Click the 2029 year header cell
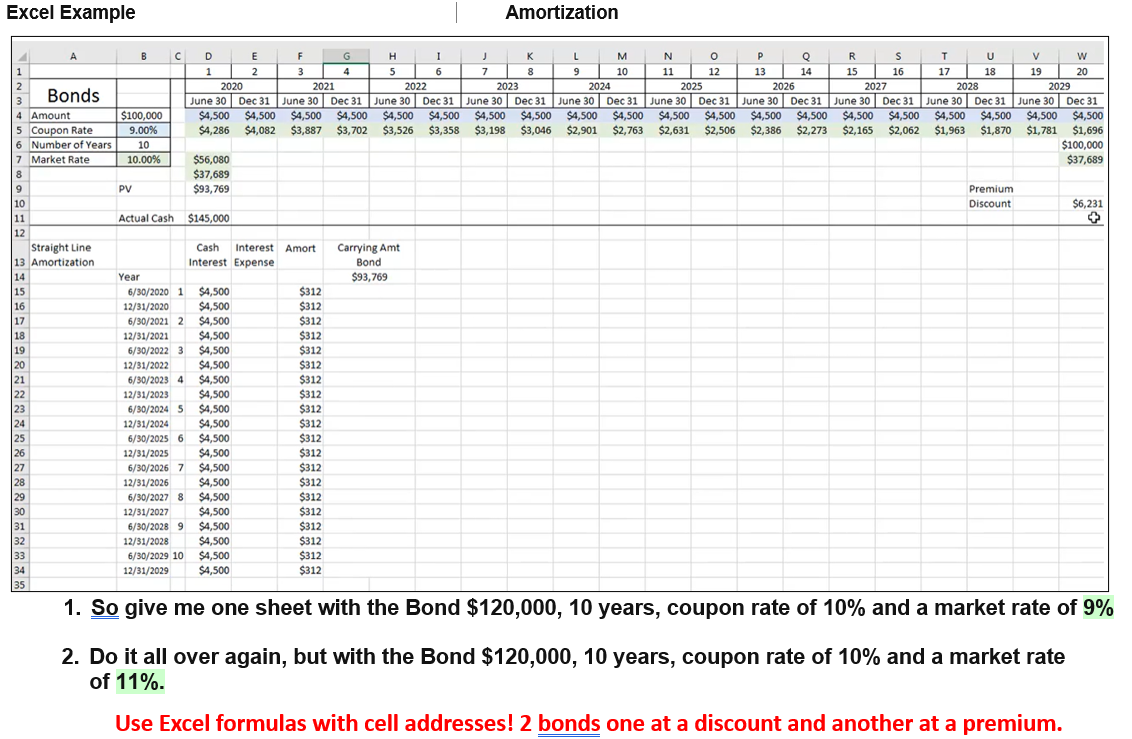Viewport: 1132px width, 739px height. [x=1059, y=86]
